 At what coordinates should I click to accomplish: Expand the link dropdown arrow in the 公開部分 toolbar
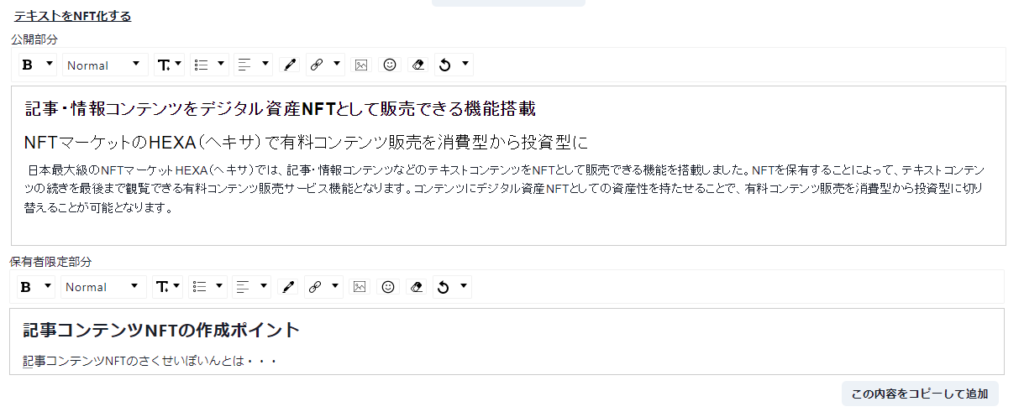tap(336, 64)
